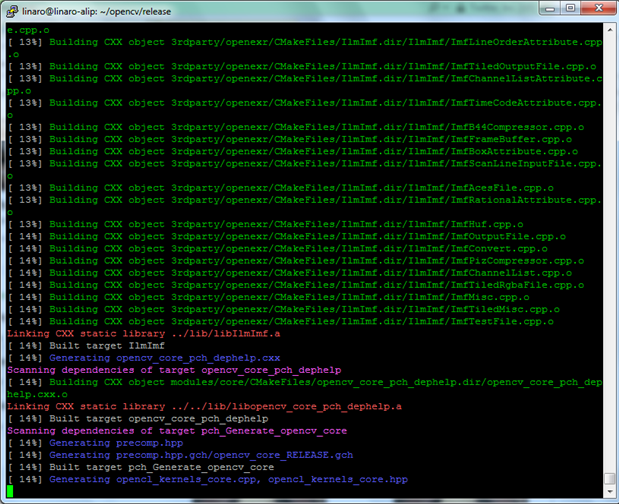Click the ImfFrameBuffer.cpp.o build line
This screenshot has height=504, width=619.
coord(289,140)
